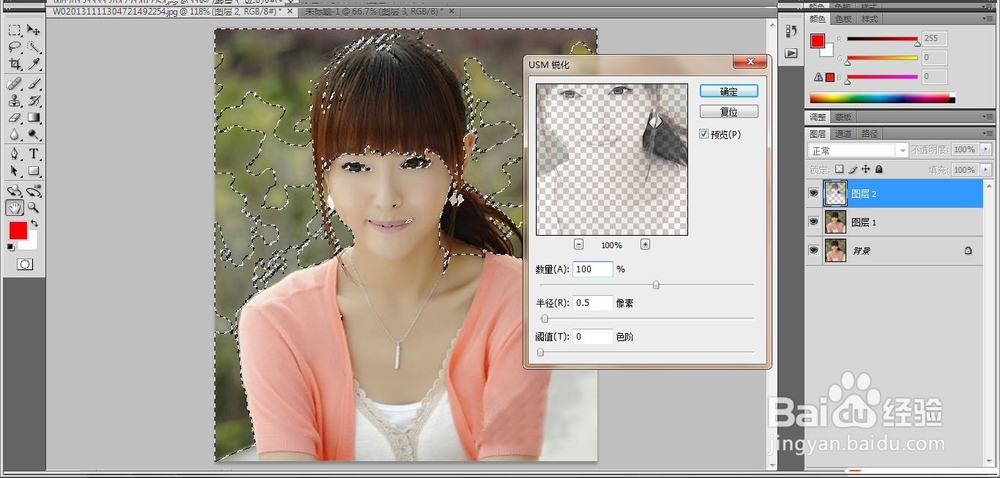Select the Healing Brush tool
1000x478 pixels.
tap(15, 84)
